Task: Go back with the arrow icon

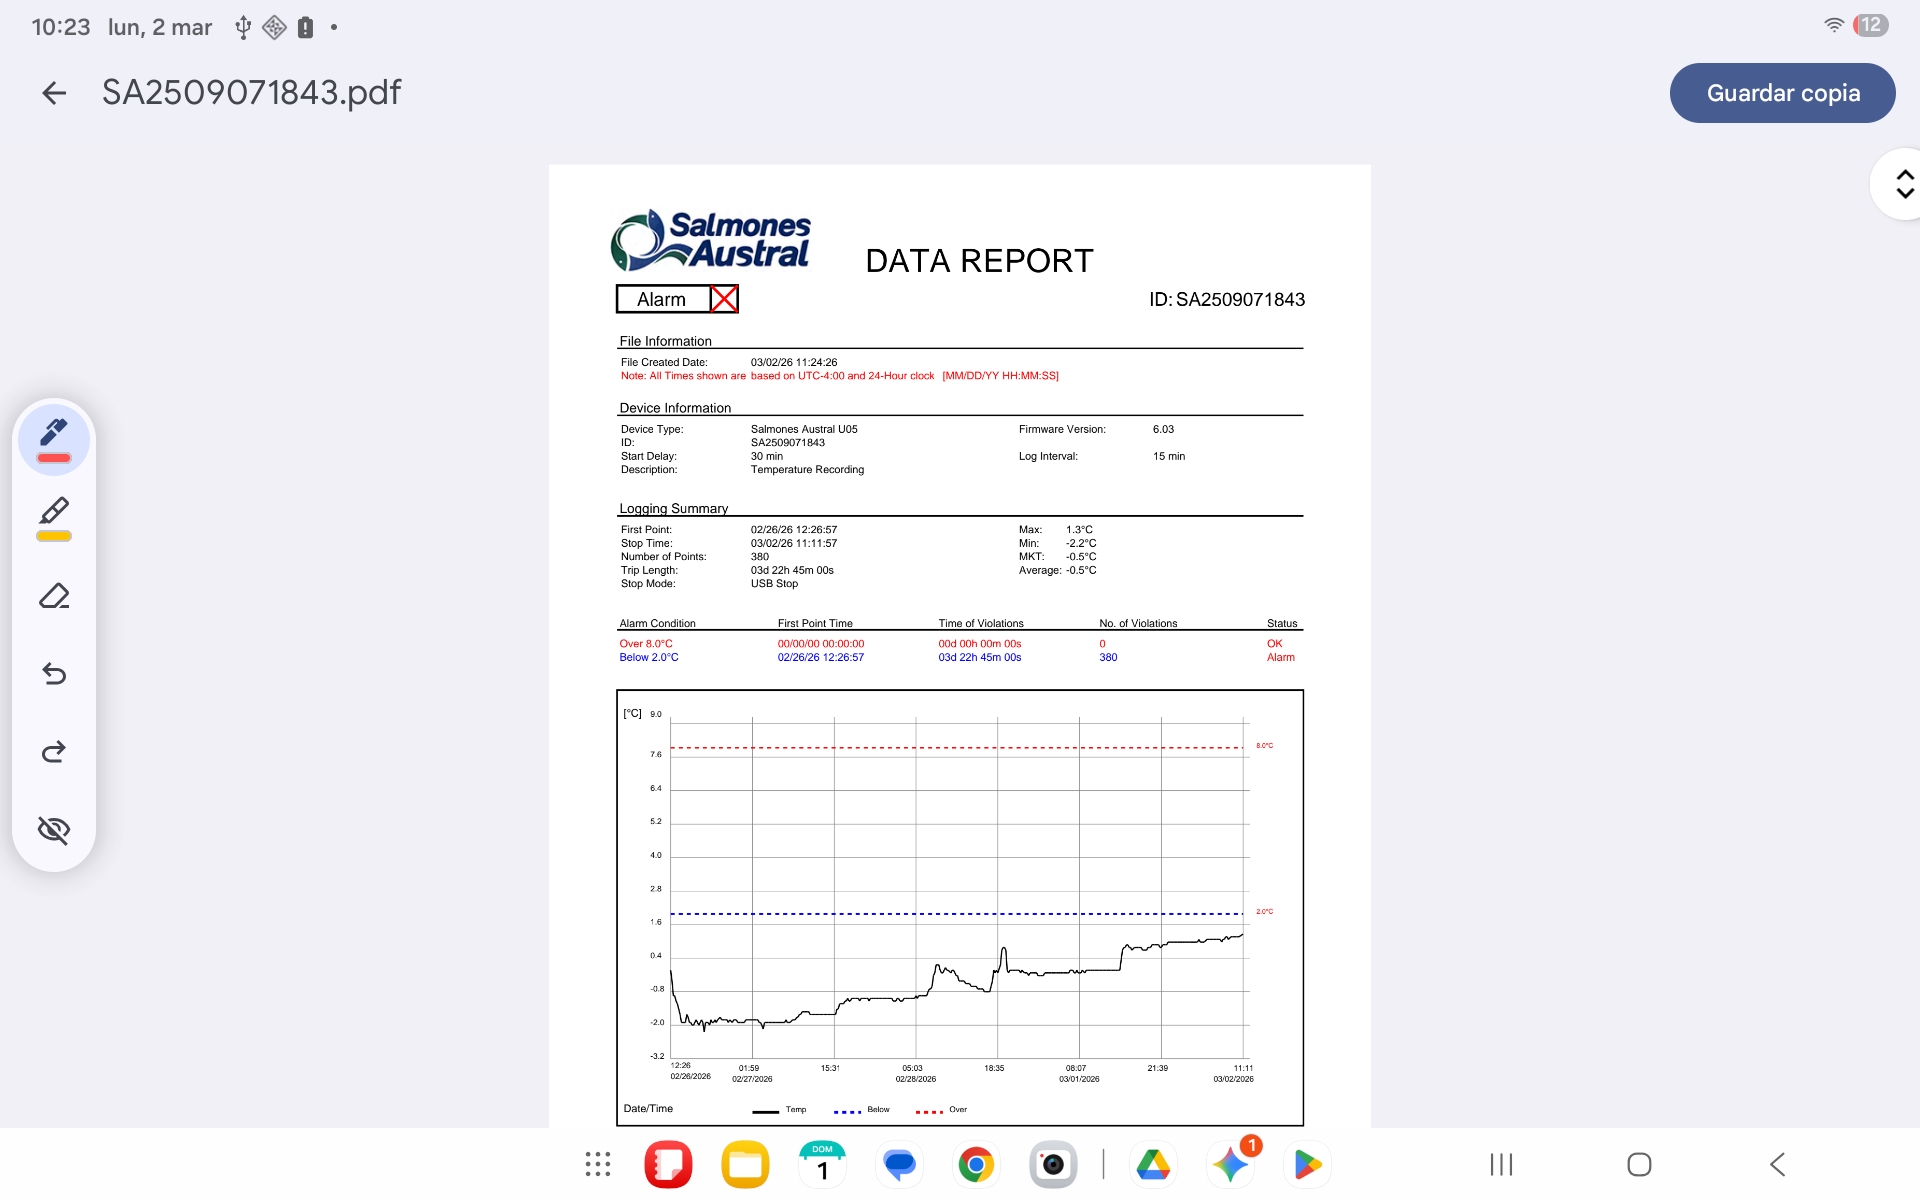Action: point(54,93)
